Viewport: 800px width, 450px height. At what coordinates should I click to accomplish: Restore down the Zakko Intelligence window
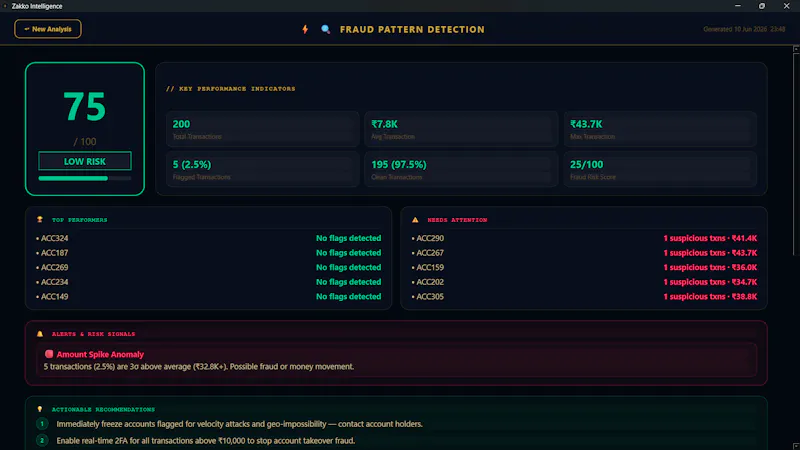[x=762, y=6]
